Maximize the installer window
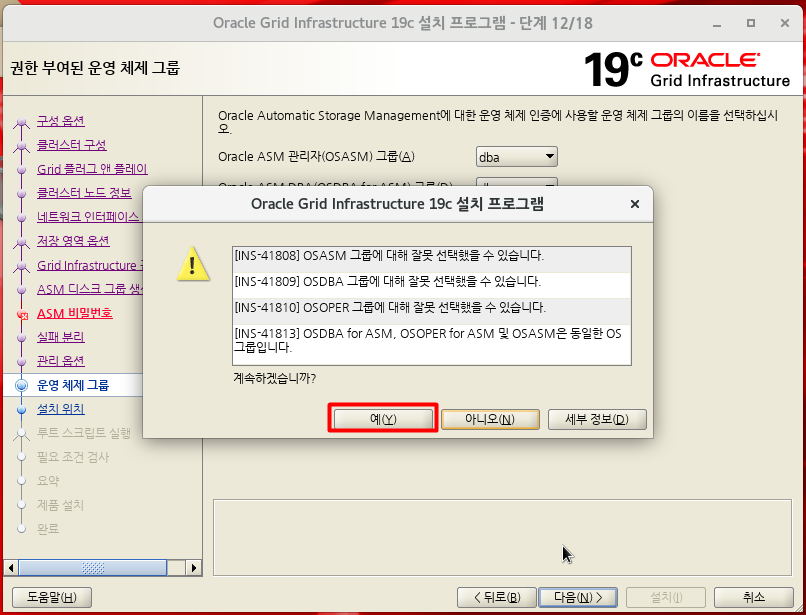 tap(751, 24)
